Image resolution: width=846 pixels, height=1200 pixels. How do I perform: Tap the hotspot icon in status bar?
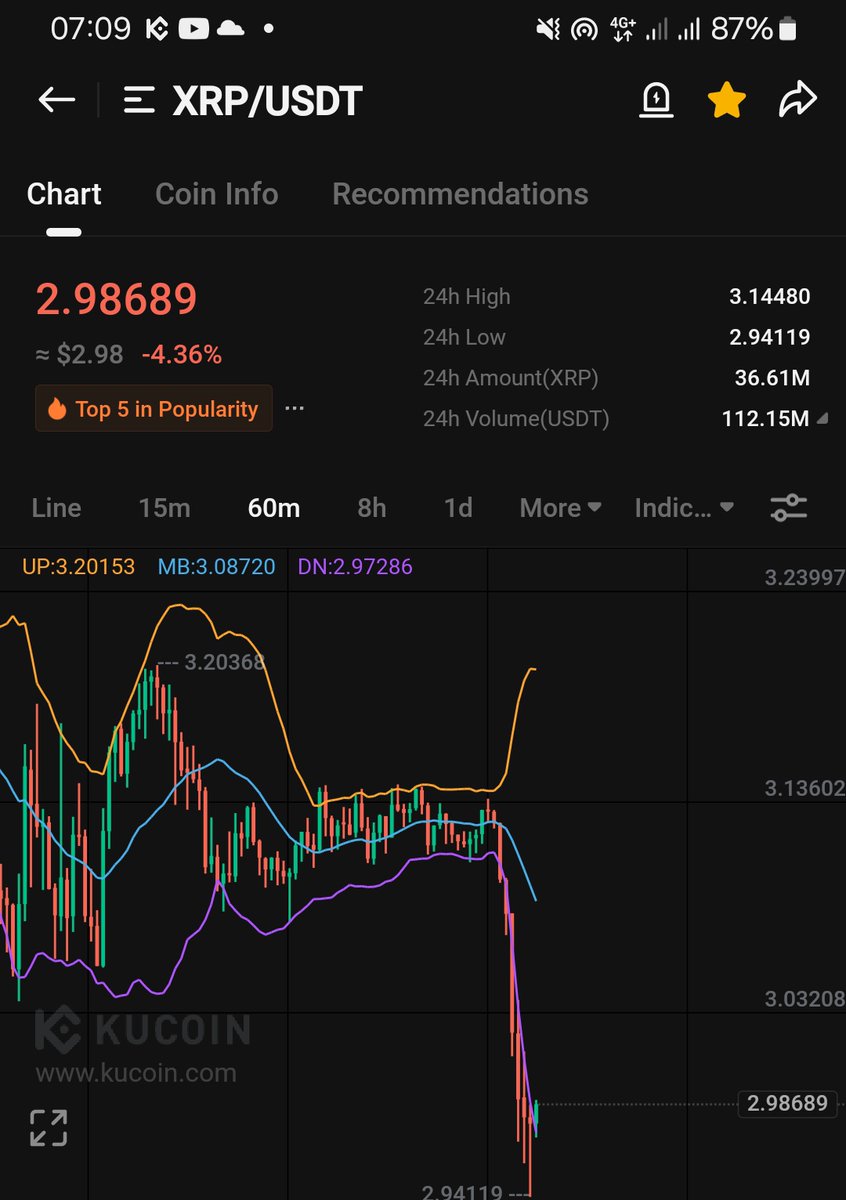tap(583, 29)
